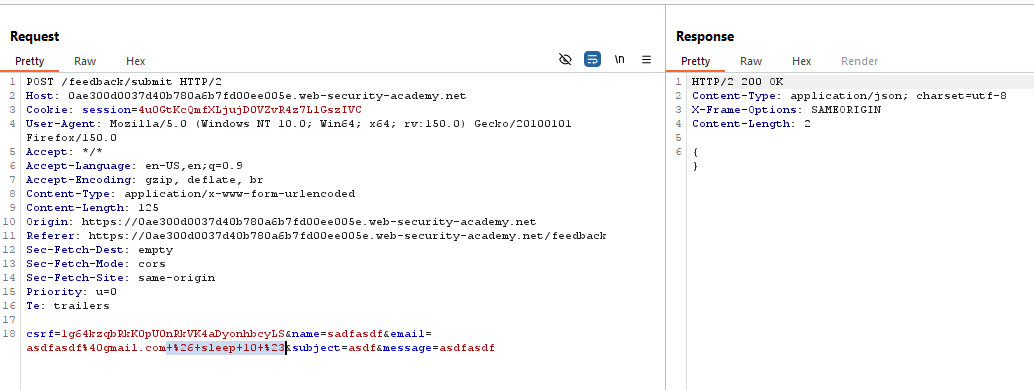Click the HTTP/2 200 OK response line
The image size is (1034, 390).
pos(737,82)
